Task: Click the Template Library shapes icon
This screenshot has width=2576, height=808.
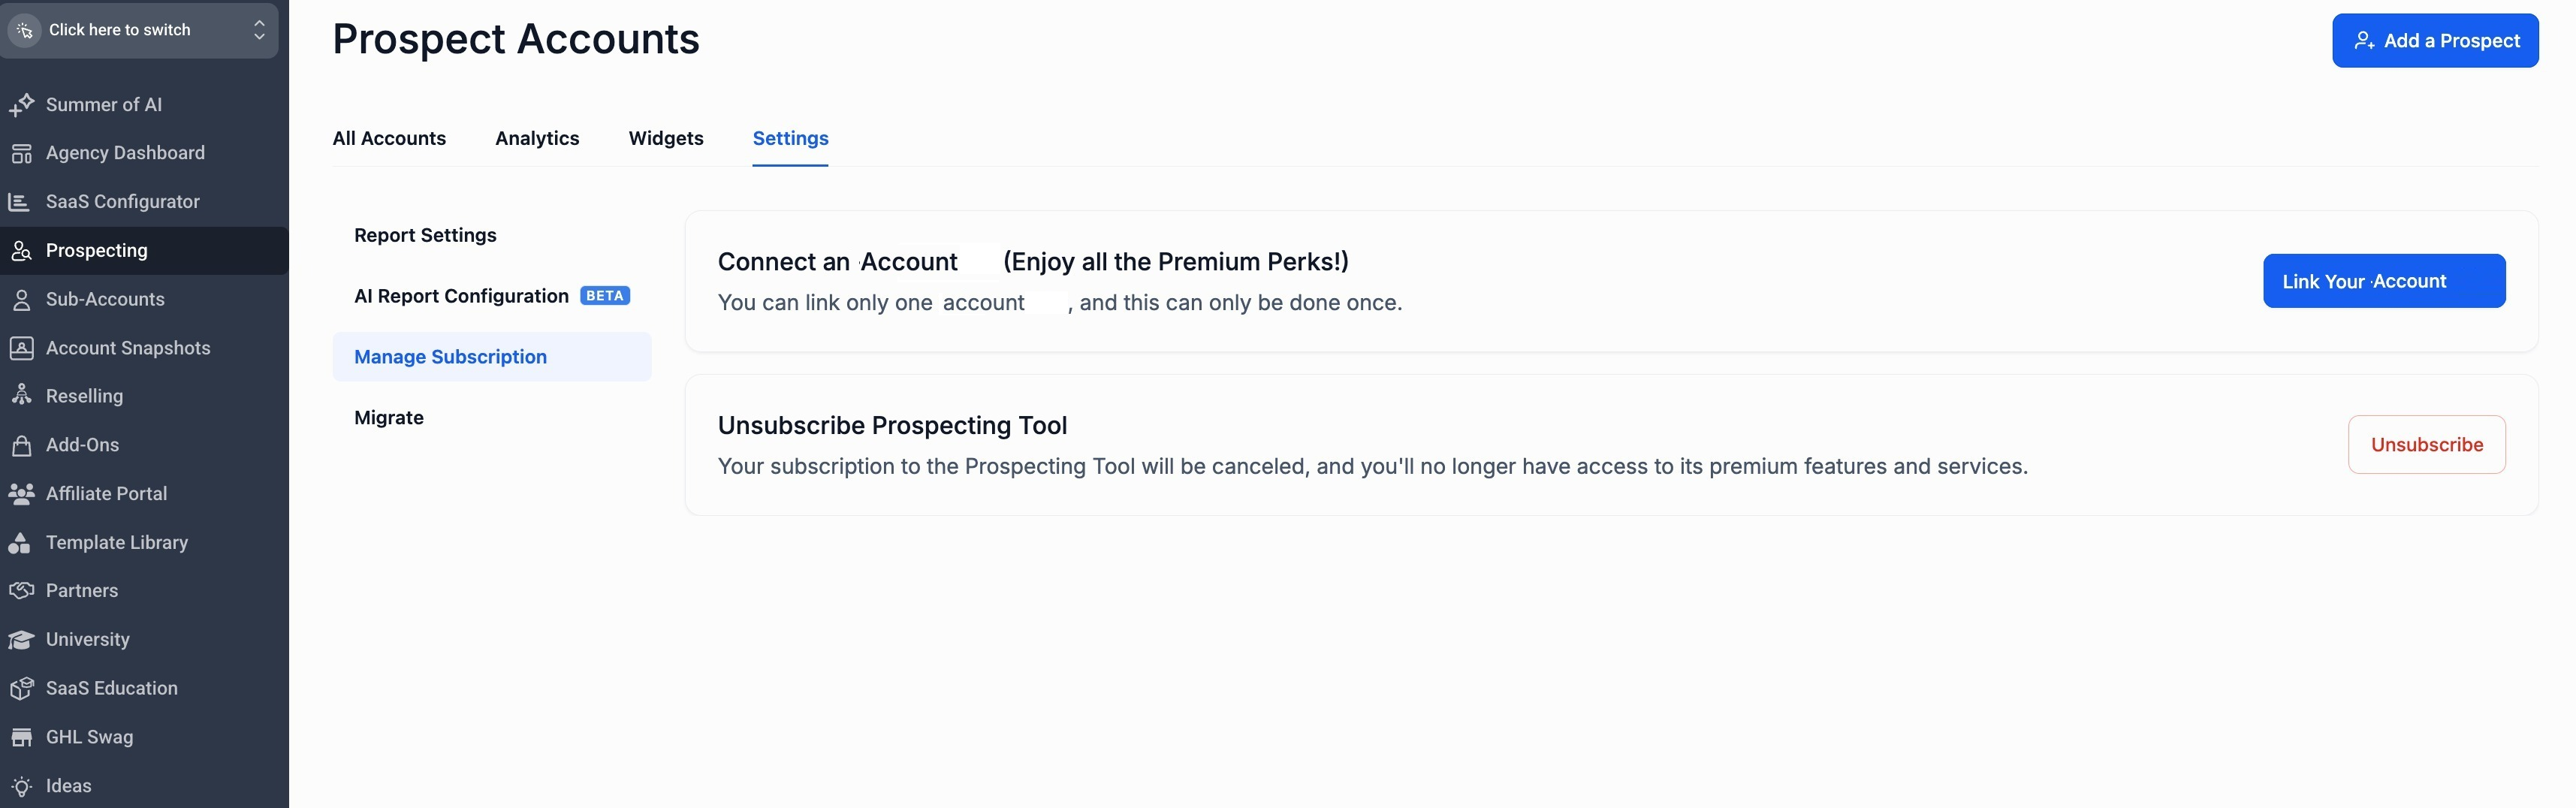Action: click(x=19, y=542)
